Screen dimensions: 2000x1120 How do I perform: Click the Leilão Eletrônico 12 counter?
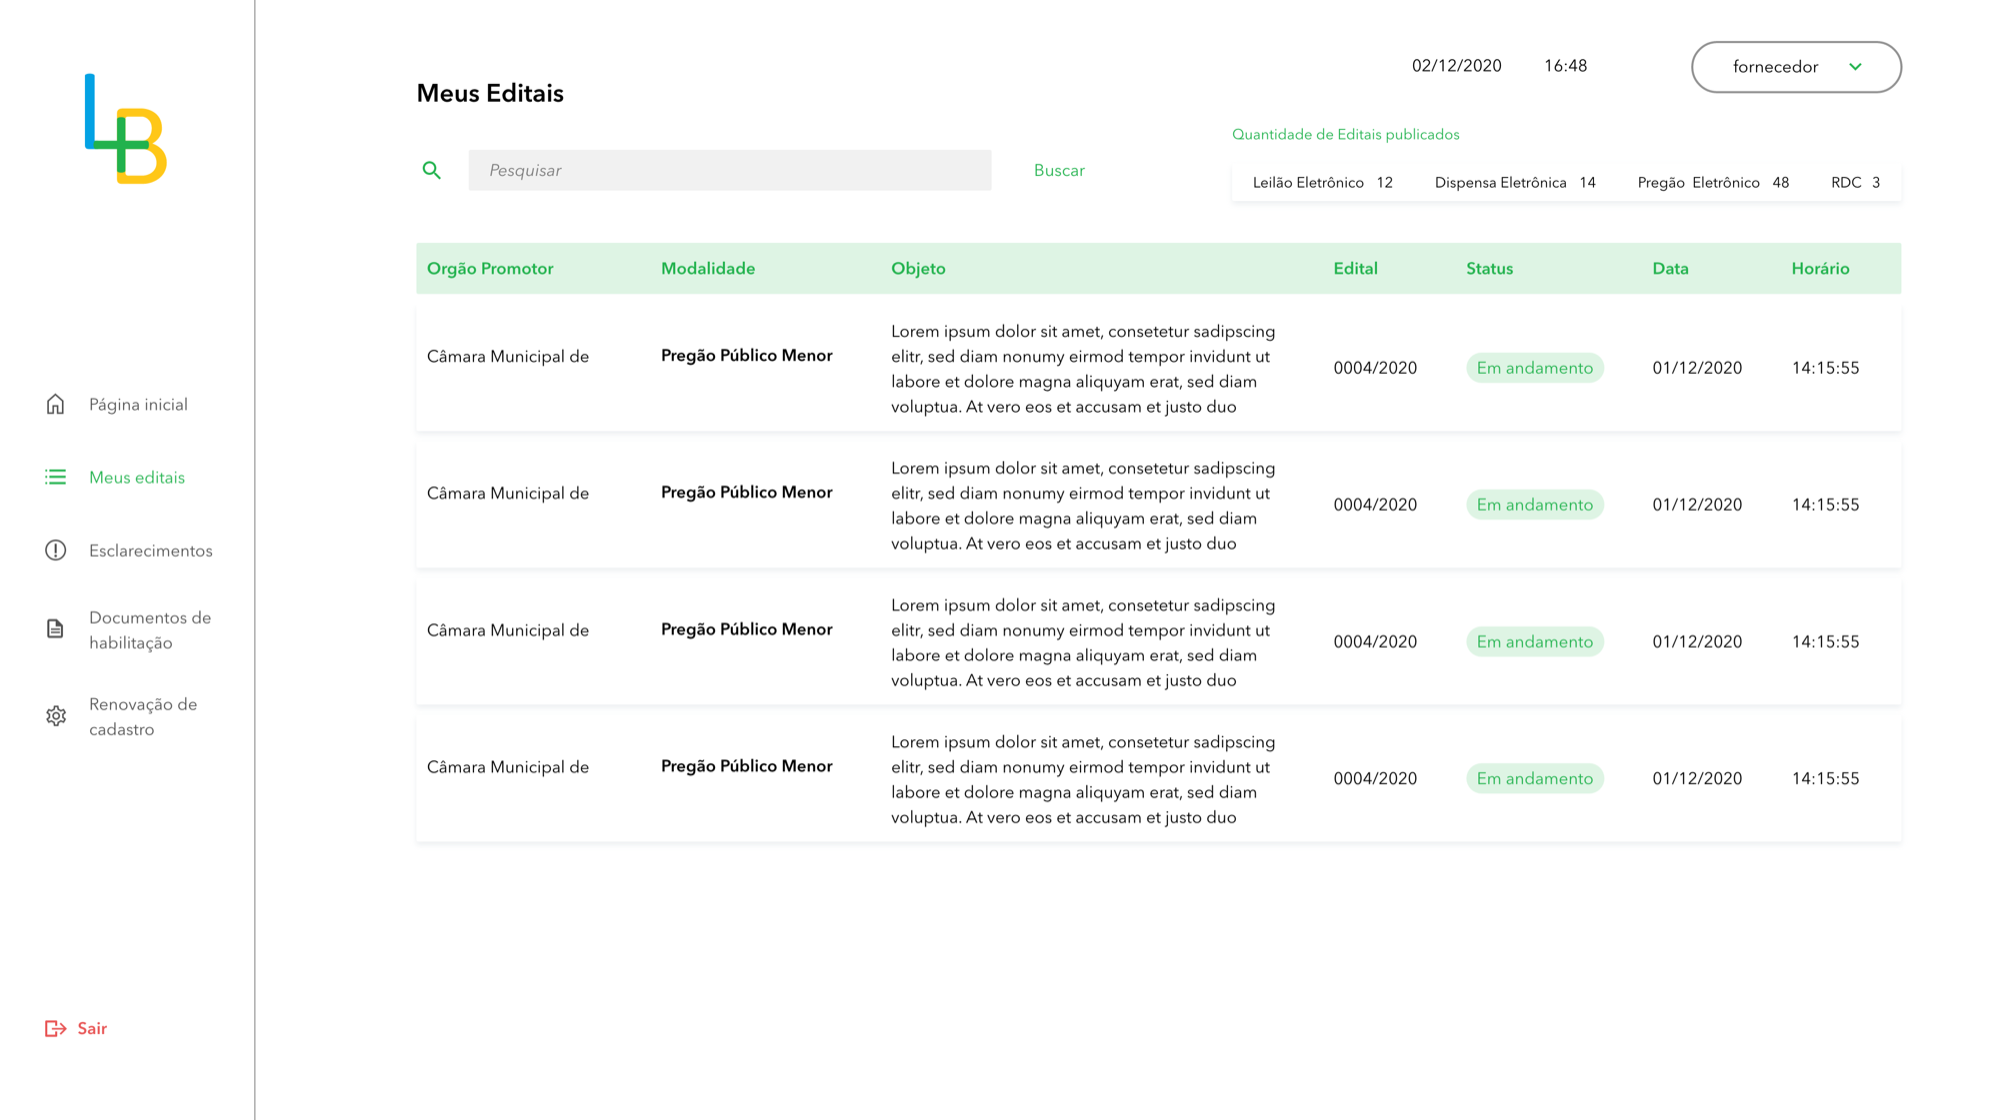(x=1322, y=182)
